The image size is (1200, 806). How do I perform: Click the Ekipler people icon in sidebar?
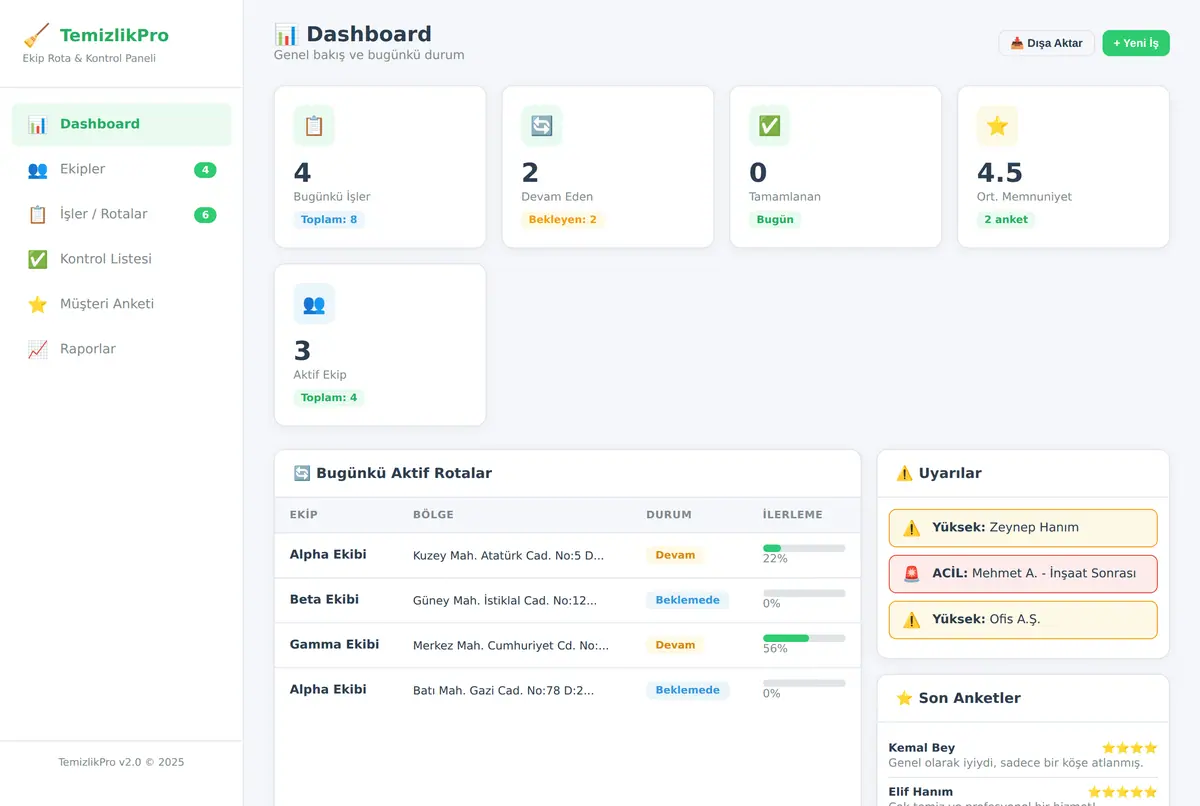coord(38,170)
